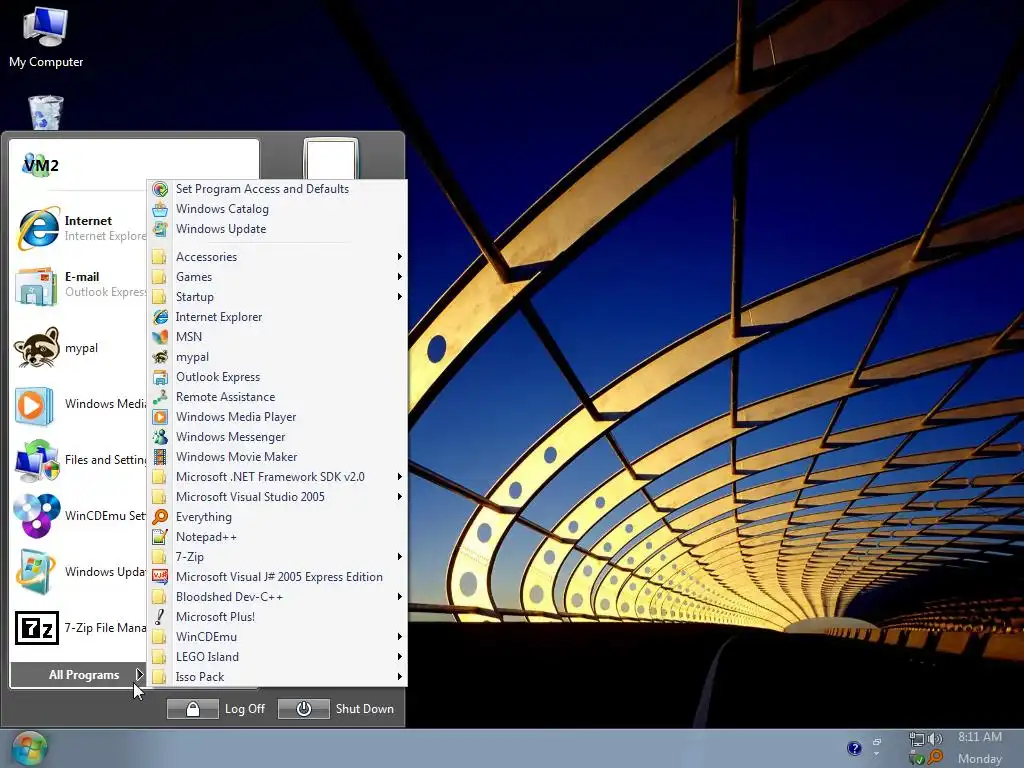Click the Windows Messenger icon
Screen dimensions: 1024x768
[x=160, y=437]
